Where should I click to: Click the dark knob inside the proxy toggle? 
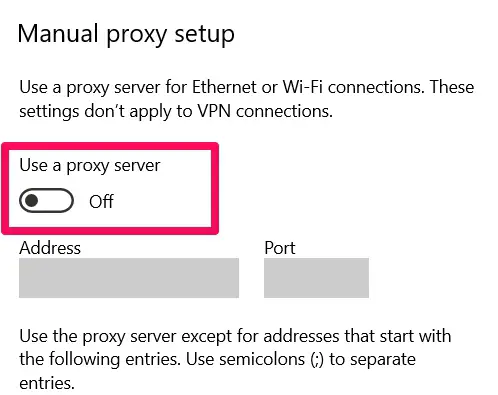pos(32,201)
